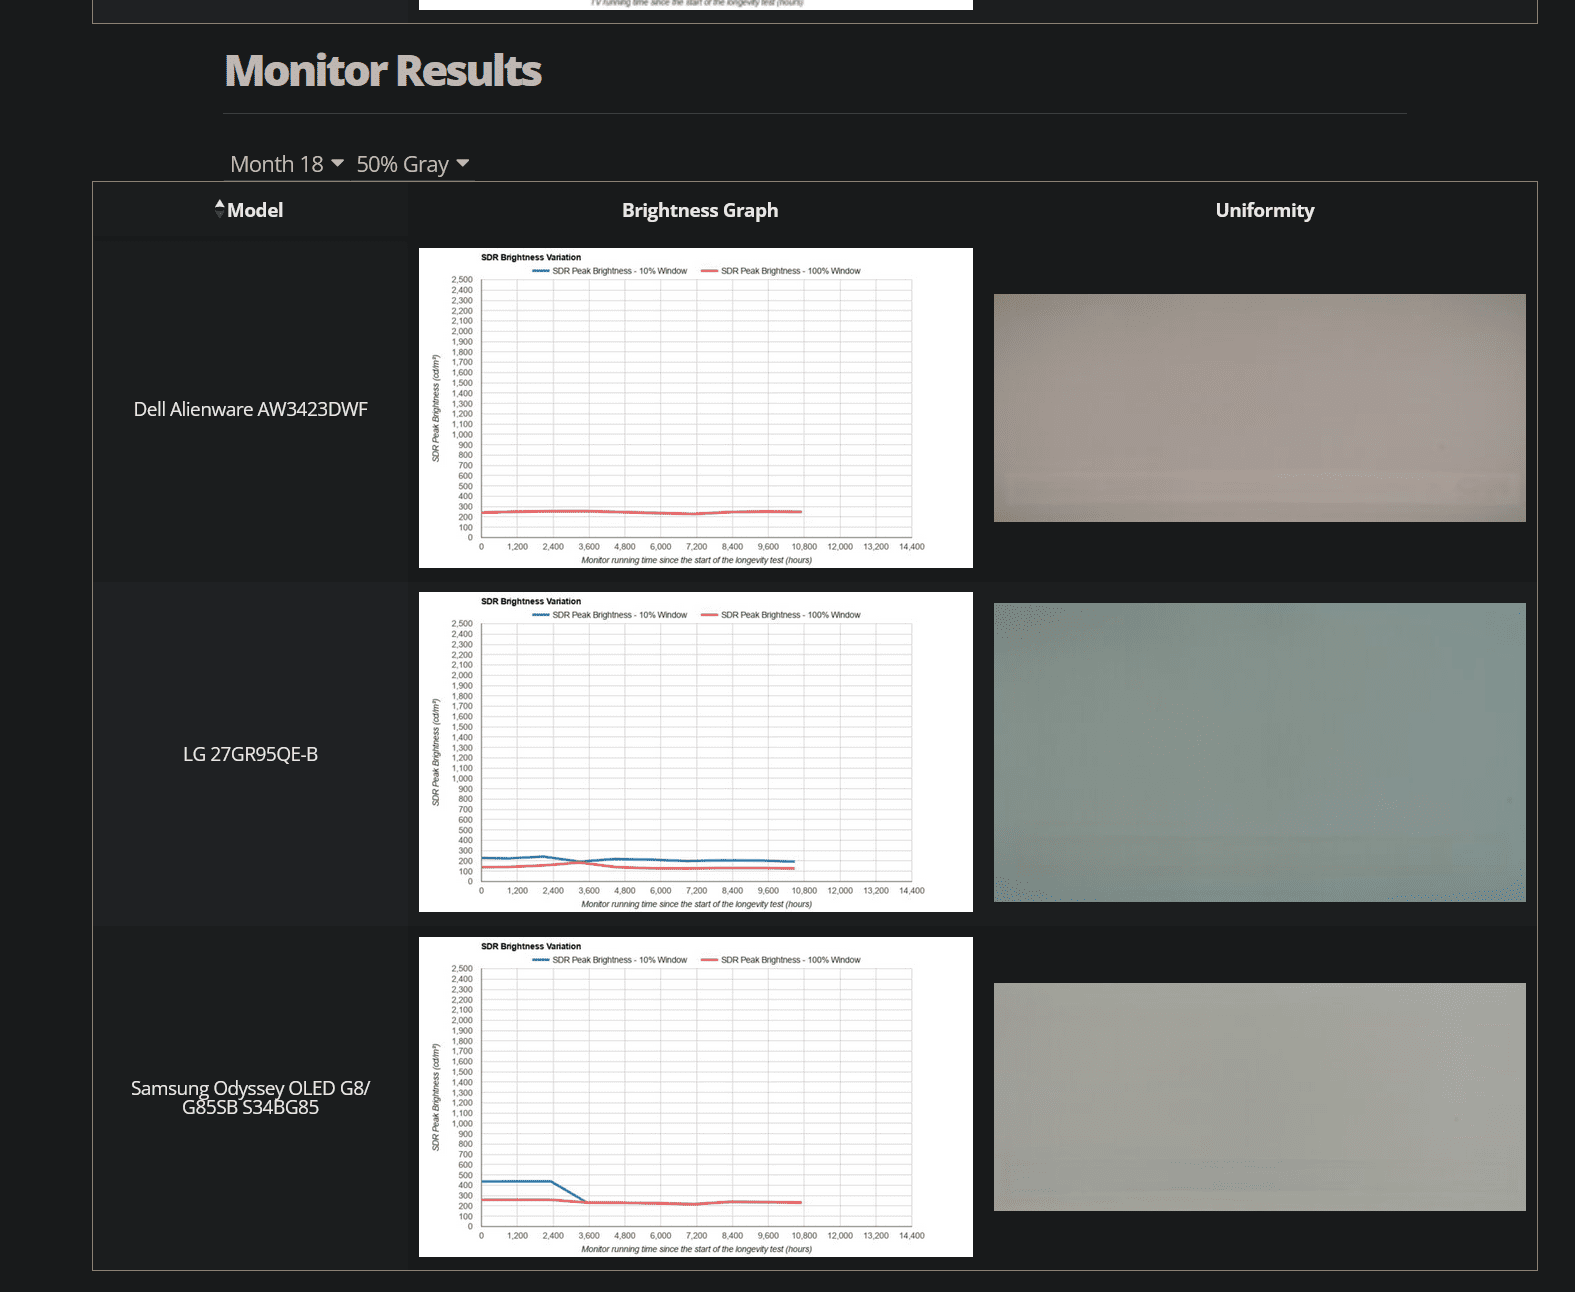Click 10% Window legend in LG graph
The height and width of the screenshot is (1292, 1575).
click(x=610, y=615)
